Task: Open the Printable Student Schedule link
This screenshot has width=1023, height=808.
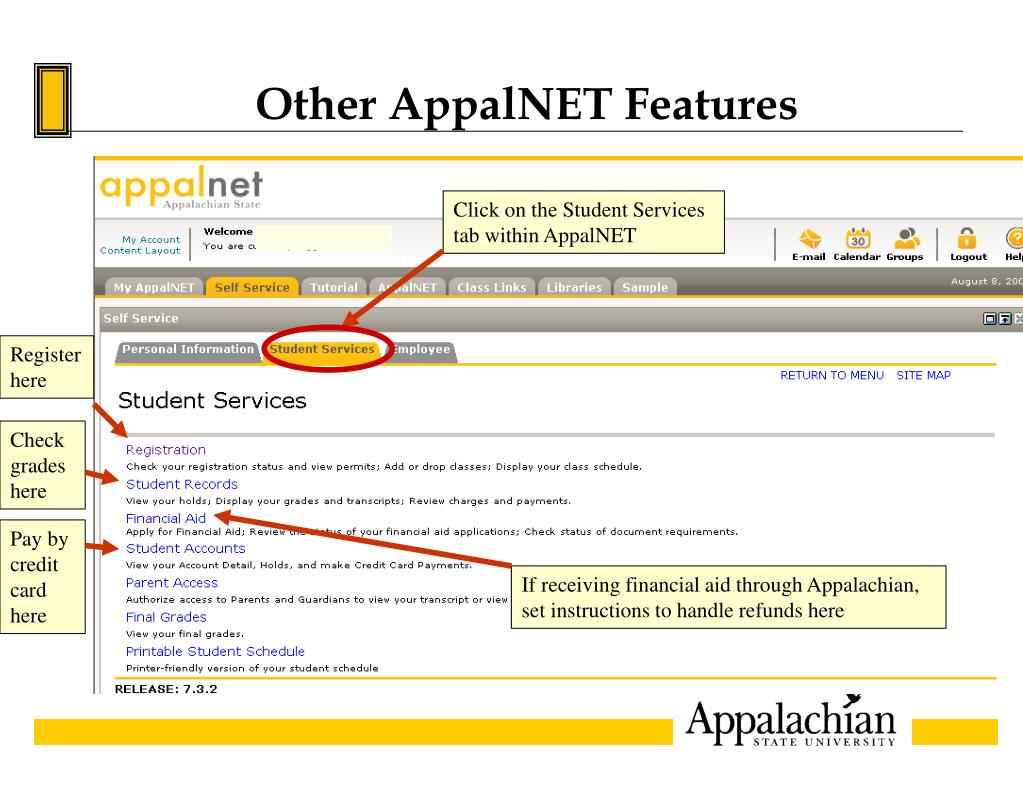Action: pyautogui.click(x=215, y=651)
